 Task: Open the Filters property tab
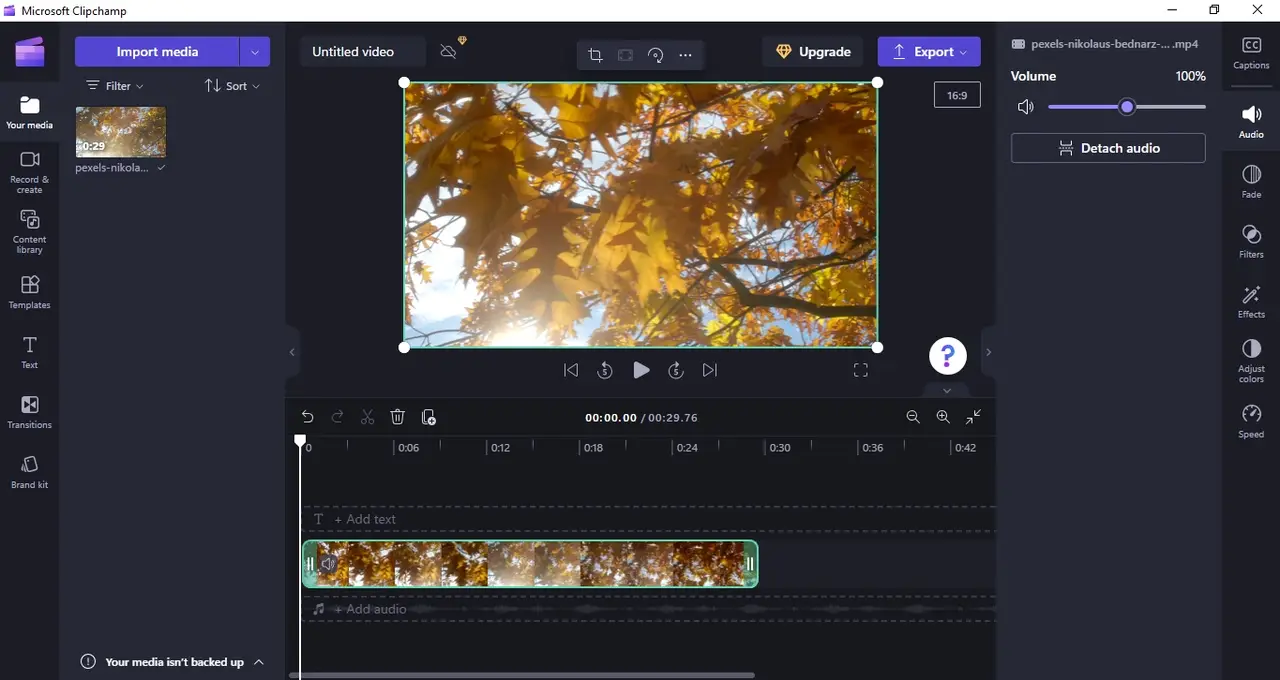[x=1251, y=242]
